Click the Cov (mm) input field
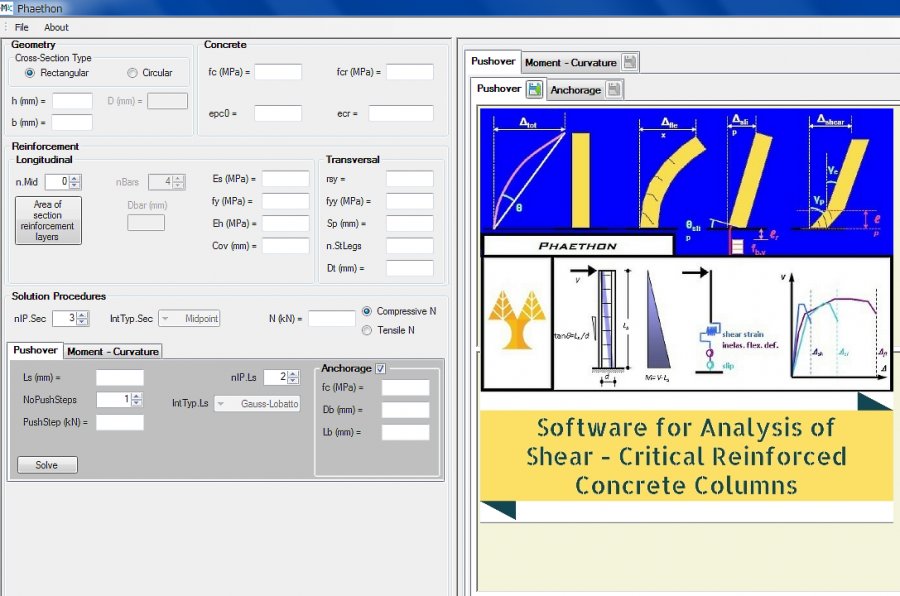The image size is (900, 596). click(286, 246)
